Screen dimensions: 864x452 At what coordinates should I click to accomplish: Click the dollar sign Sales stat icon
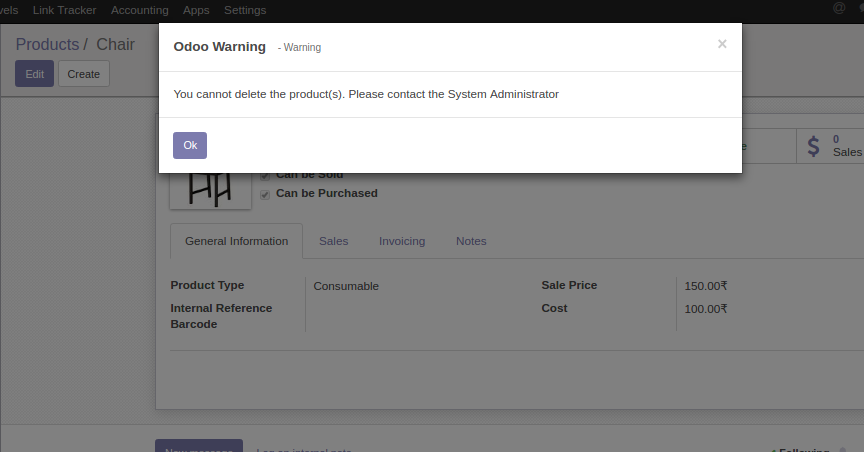click(814, 146)
